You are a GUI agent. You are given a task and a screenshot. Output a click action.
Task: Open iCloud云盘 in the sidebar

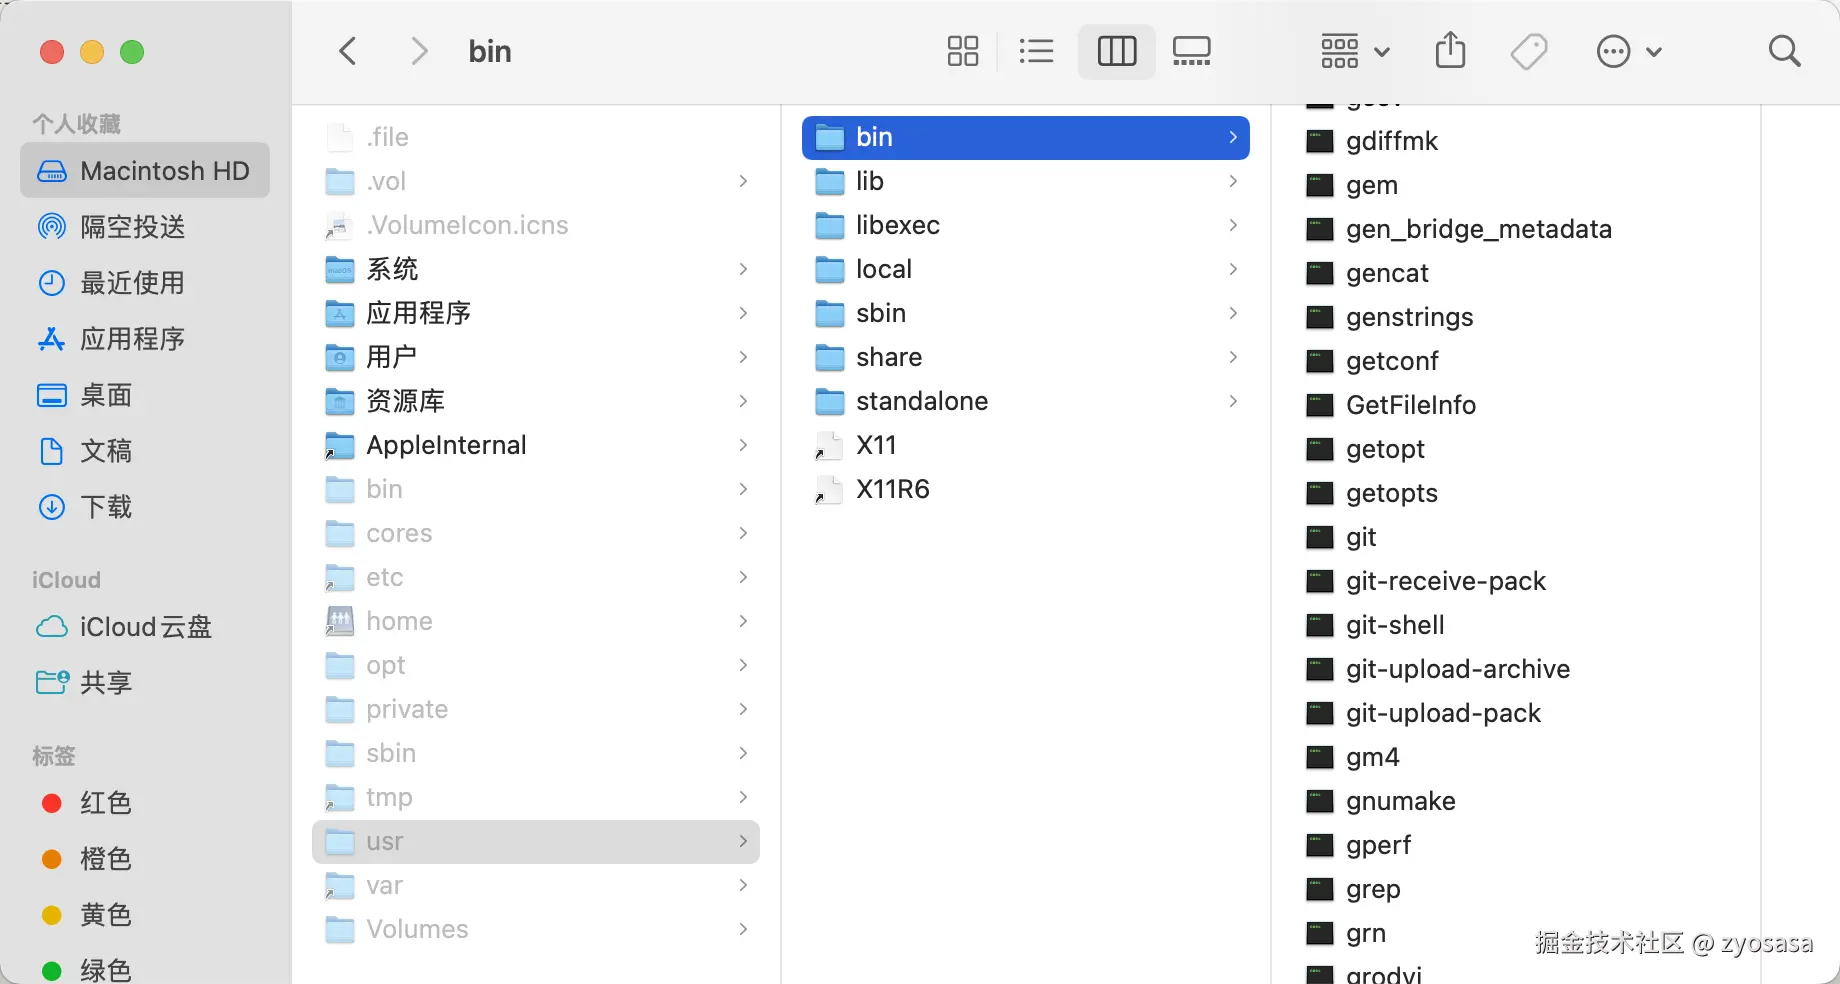(145, 627)
